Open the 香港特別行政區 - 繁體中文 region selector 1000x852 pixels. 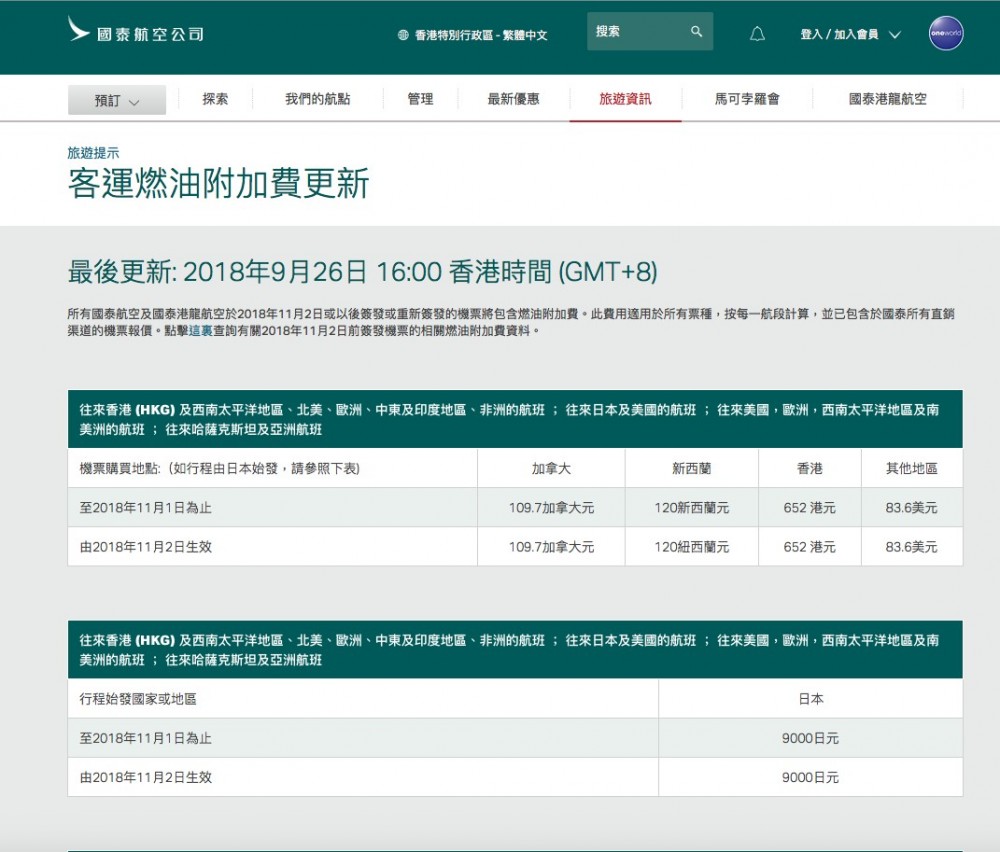(468, 32)
